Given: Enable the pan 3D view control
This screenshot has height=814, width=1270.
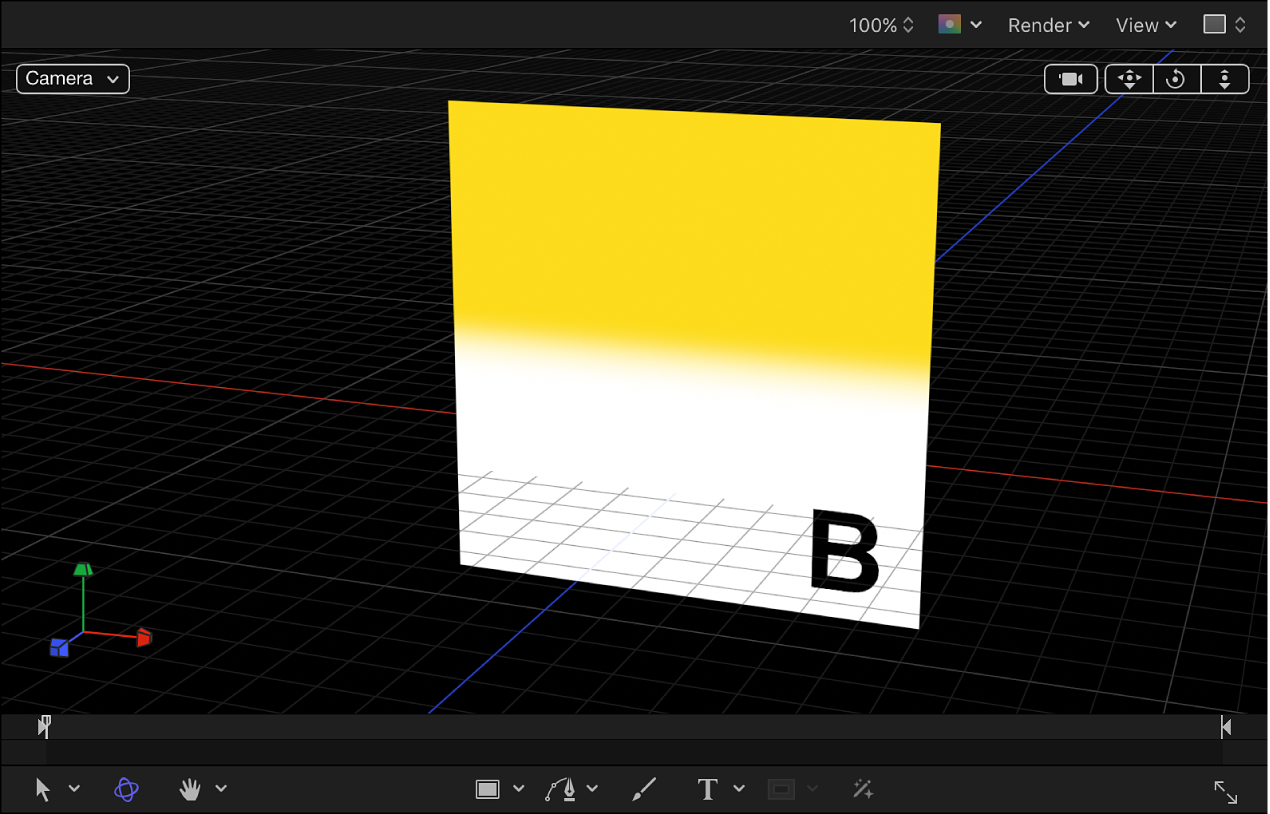Looking at the screenshot, I should click(1128, 79).
